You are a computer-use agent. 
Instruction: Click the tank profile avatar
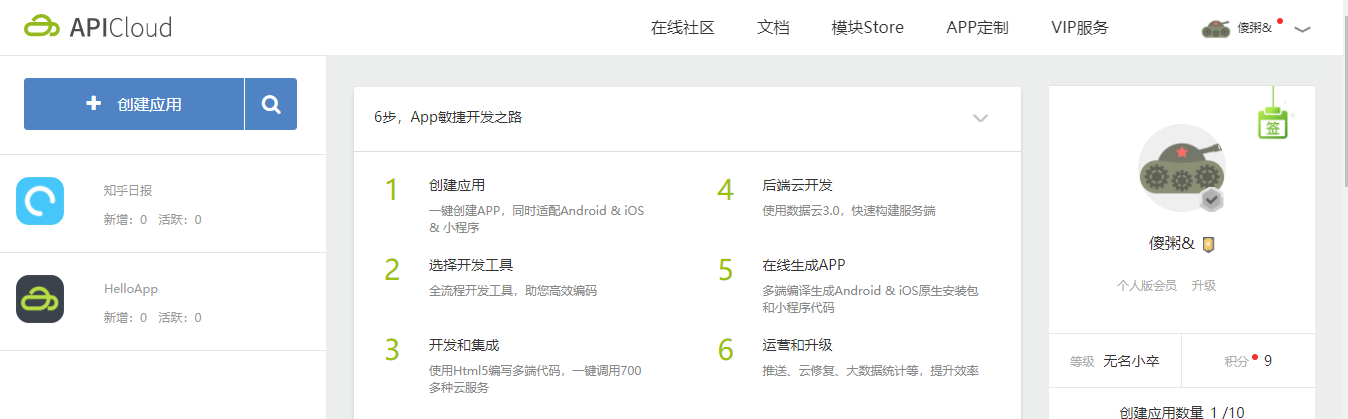1182,170
